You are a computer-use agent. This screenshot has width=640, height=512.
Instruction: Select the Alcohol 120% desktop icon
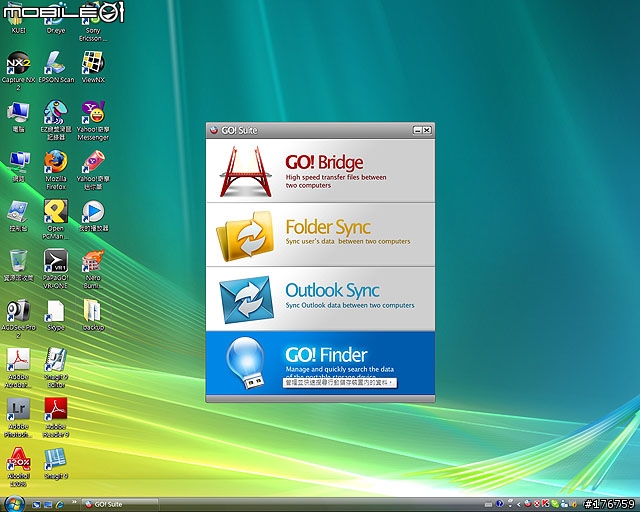(18, 467)
